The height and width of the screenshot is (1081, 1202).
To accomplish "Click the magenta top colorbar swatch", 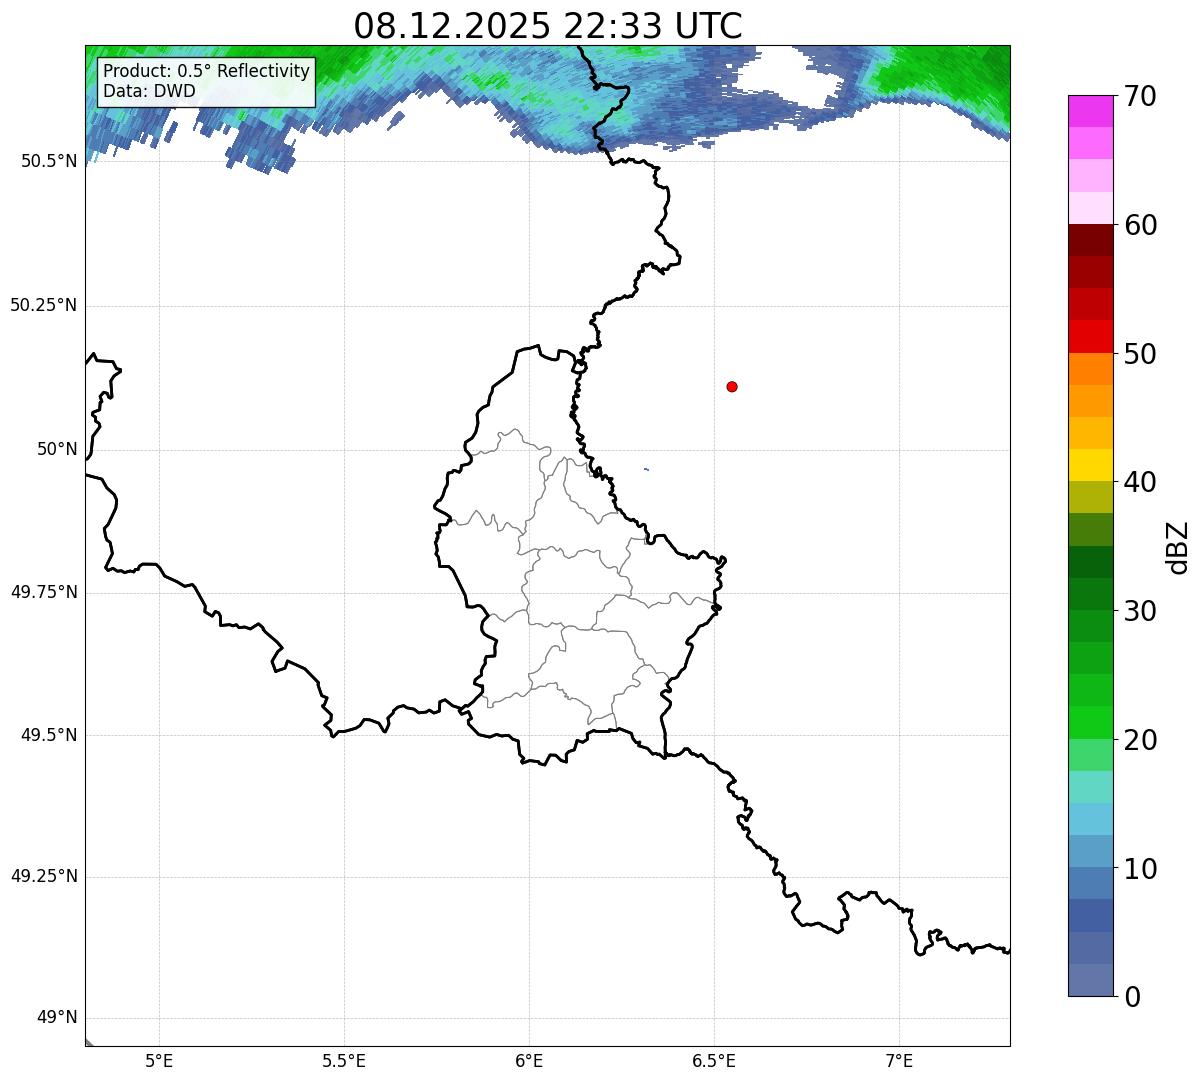I will pyautogui.click(x=1090, y=111).
